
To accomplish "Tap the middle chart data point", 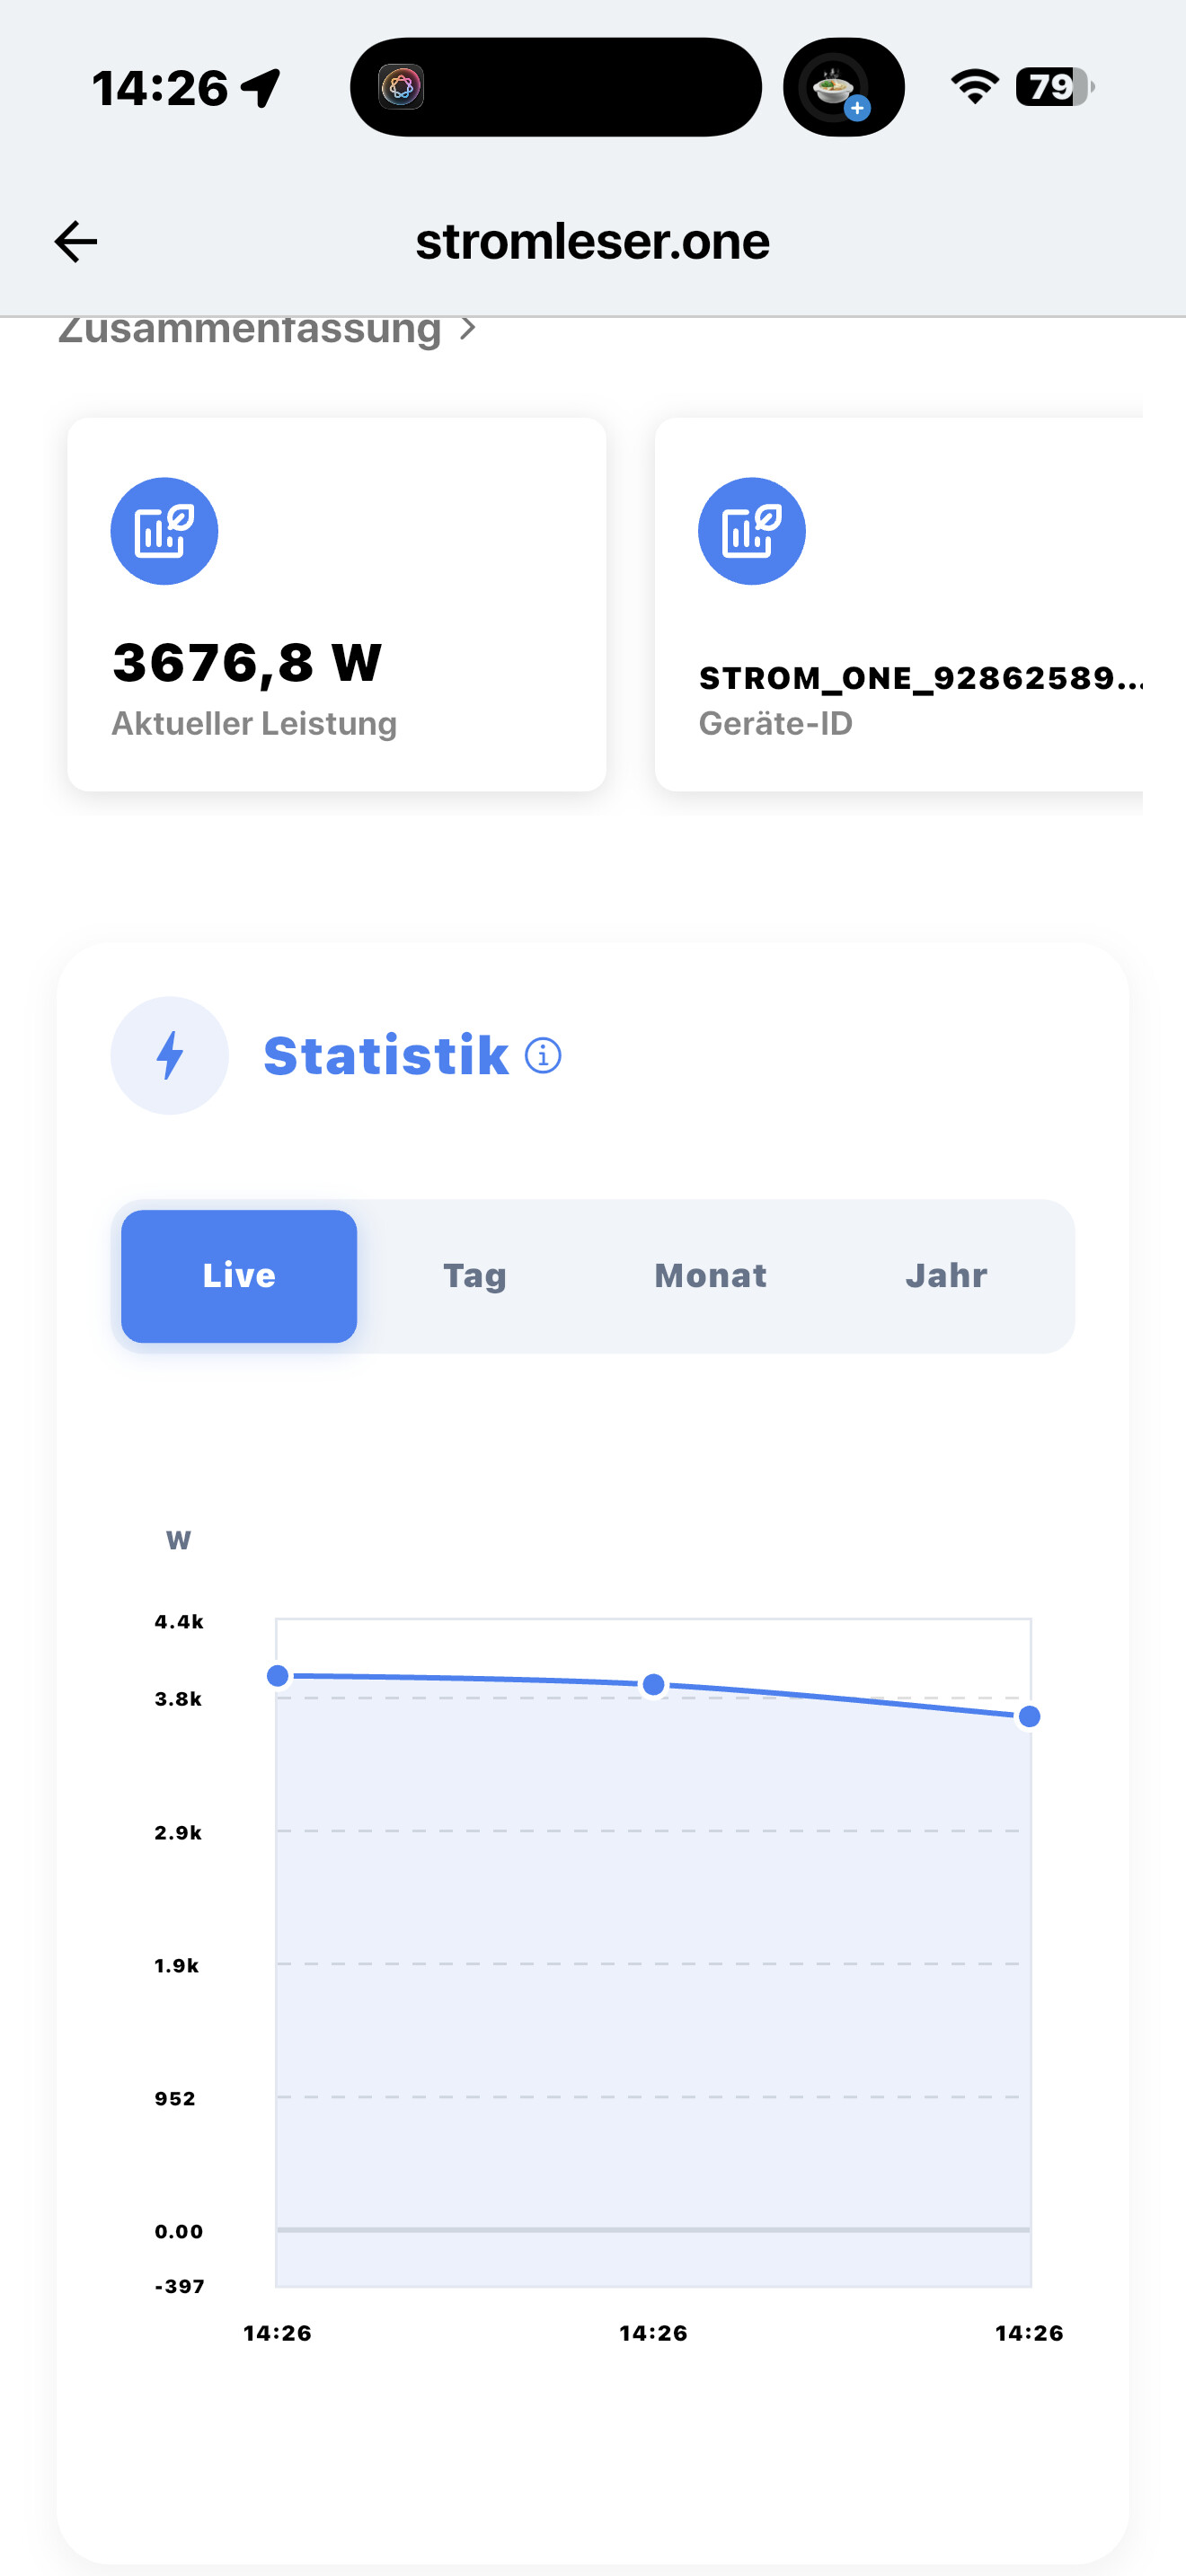I will pos(653,1684).
